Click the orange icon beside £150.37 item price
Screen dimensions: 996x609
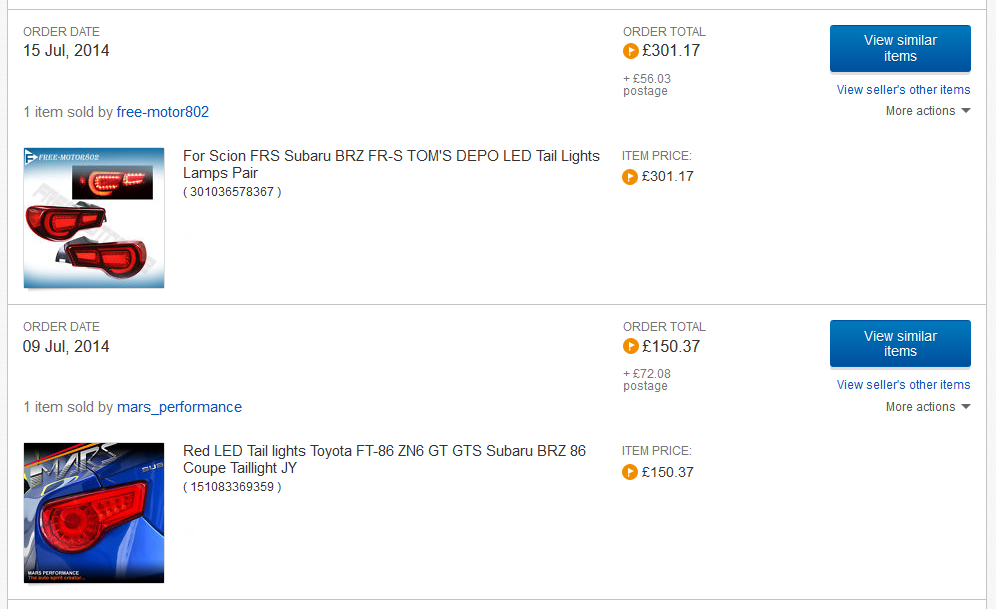[629, 472]
